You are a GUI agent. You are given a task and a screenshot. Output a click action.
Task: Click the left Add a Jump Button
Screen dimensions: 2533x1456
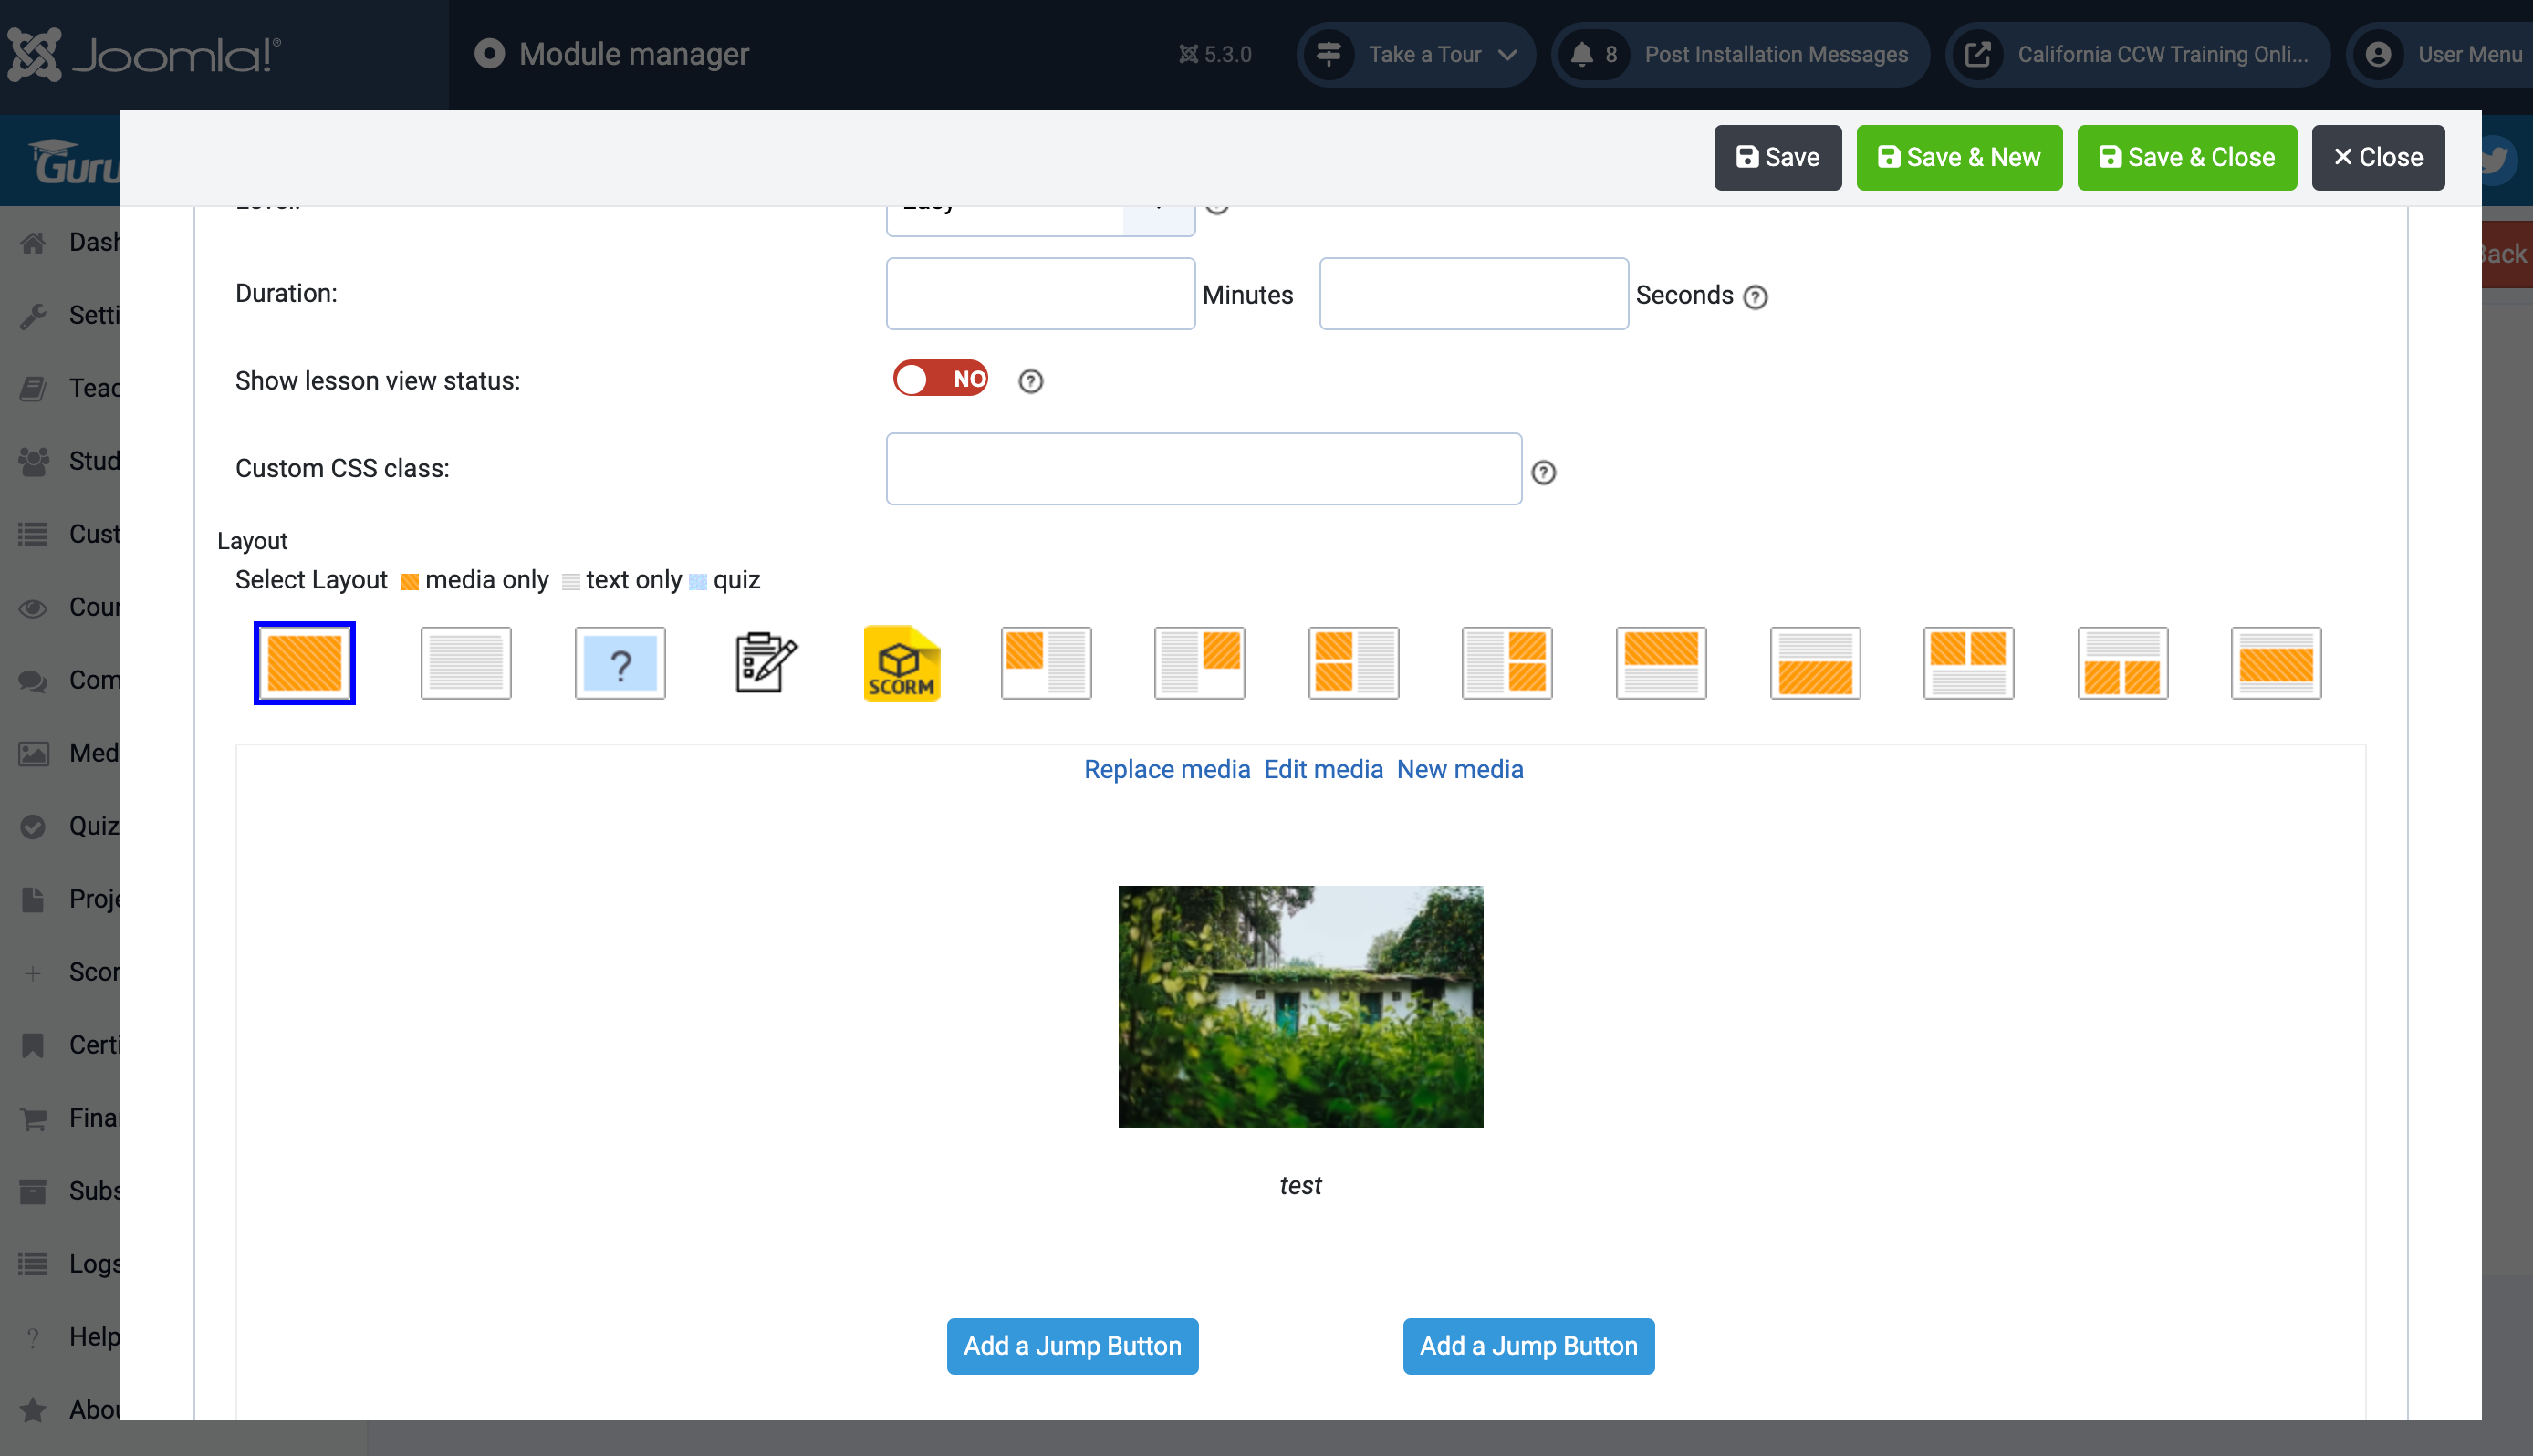click(1072, 1345)
